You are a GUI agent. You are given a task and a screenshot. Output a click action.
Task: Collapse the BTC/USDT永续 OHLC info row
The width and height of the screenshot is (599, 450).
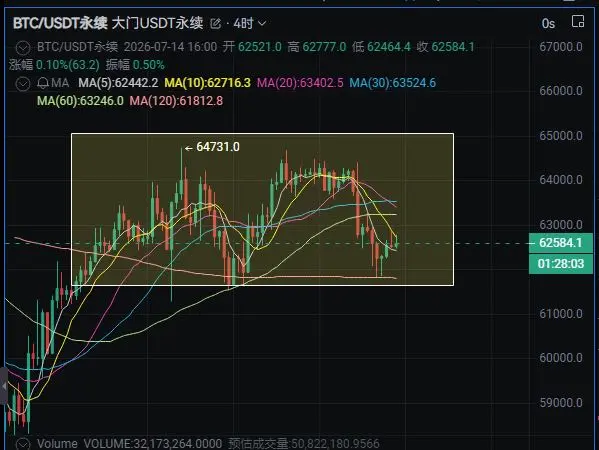[23, 48]
